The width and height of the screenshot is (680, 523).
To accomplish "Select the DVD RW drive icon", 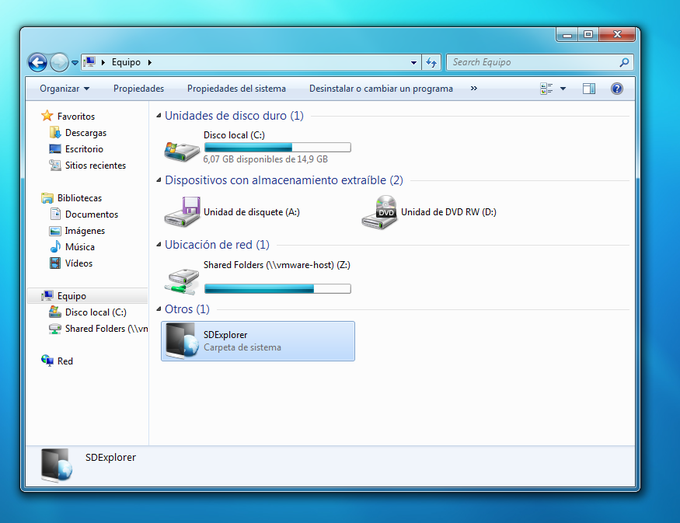I will (x=379, y=212).
